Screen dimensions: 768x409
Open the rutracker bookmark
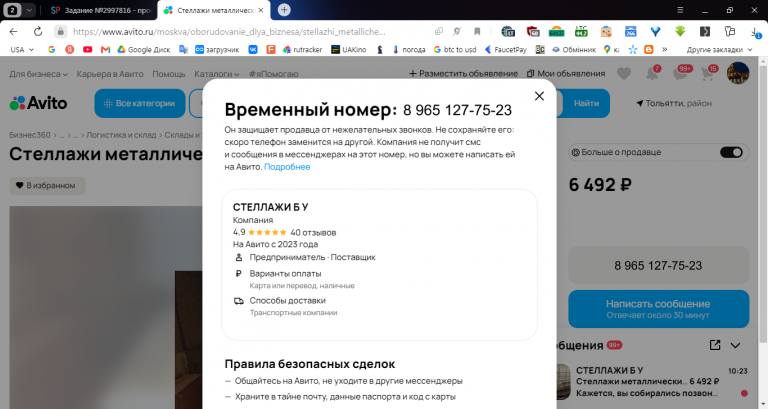(x=303, y=49)
